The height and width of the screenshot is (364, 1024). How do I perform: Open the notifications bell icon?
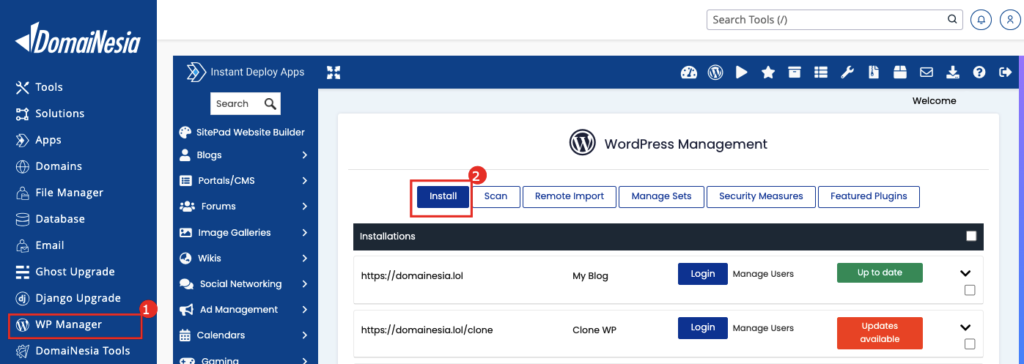(x=980, y=20)
